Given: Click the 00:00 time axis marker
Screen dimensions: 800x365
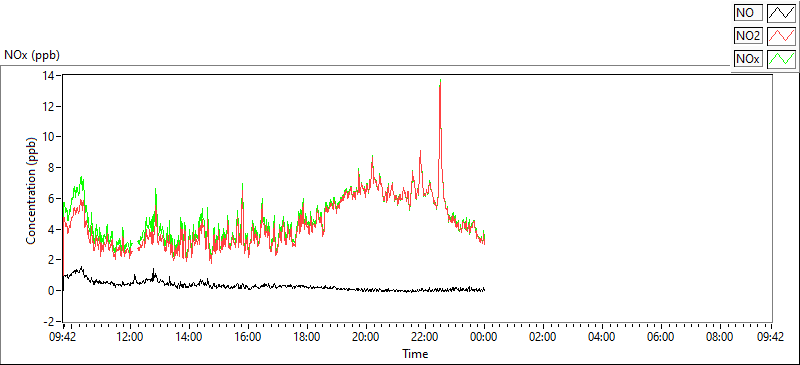Looking at the screenshot, I should 484,337.
